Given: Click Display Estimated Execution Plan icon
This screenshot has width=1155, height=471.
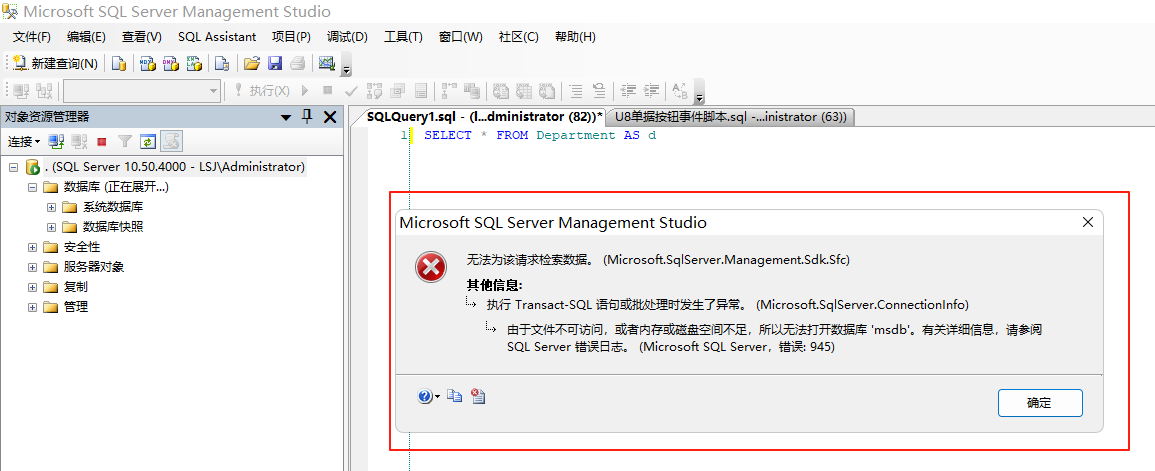Looking at the screenshot, I should coord(374,91).
